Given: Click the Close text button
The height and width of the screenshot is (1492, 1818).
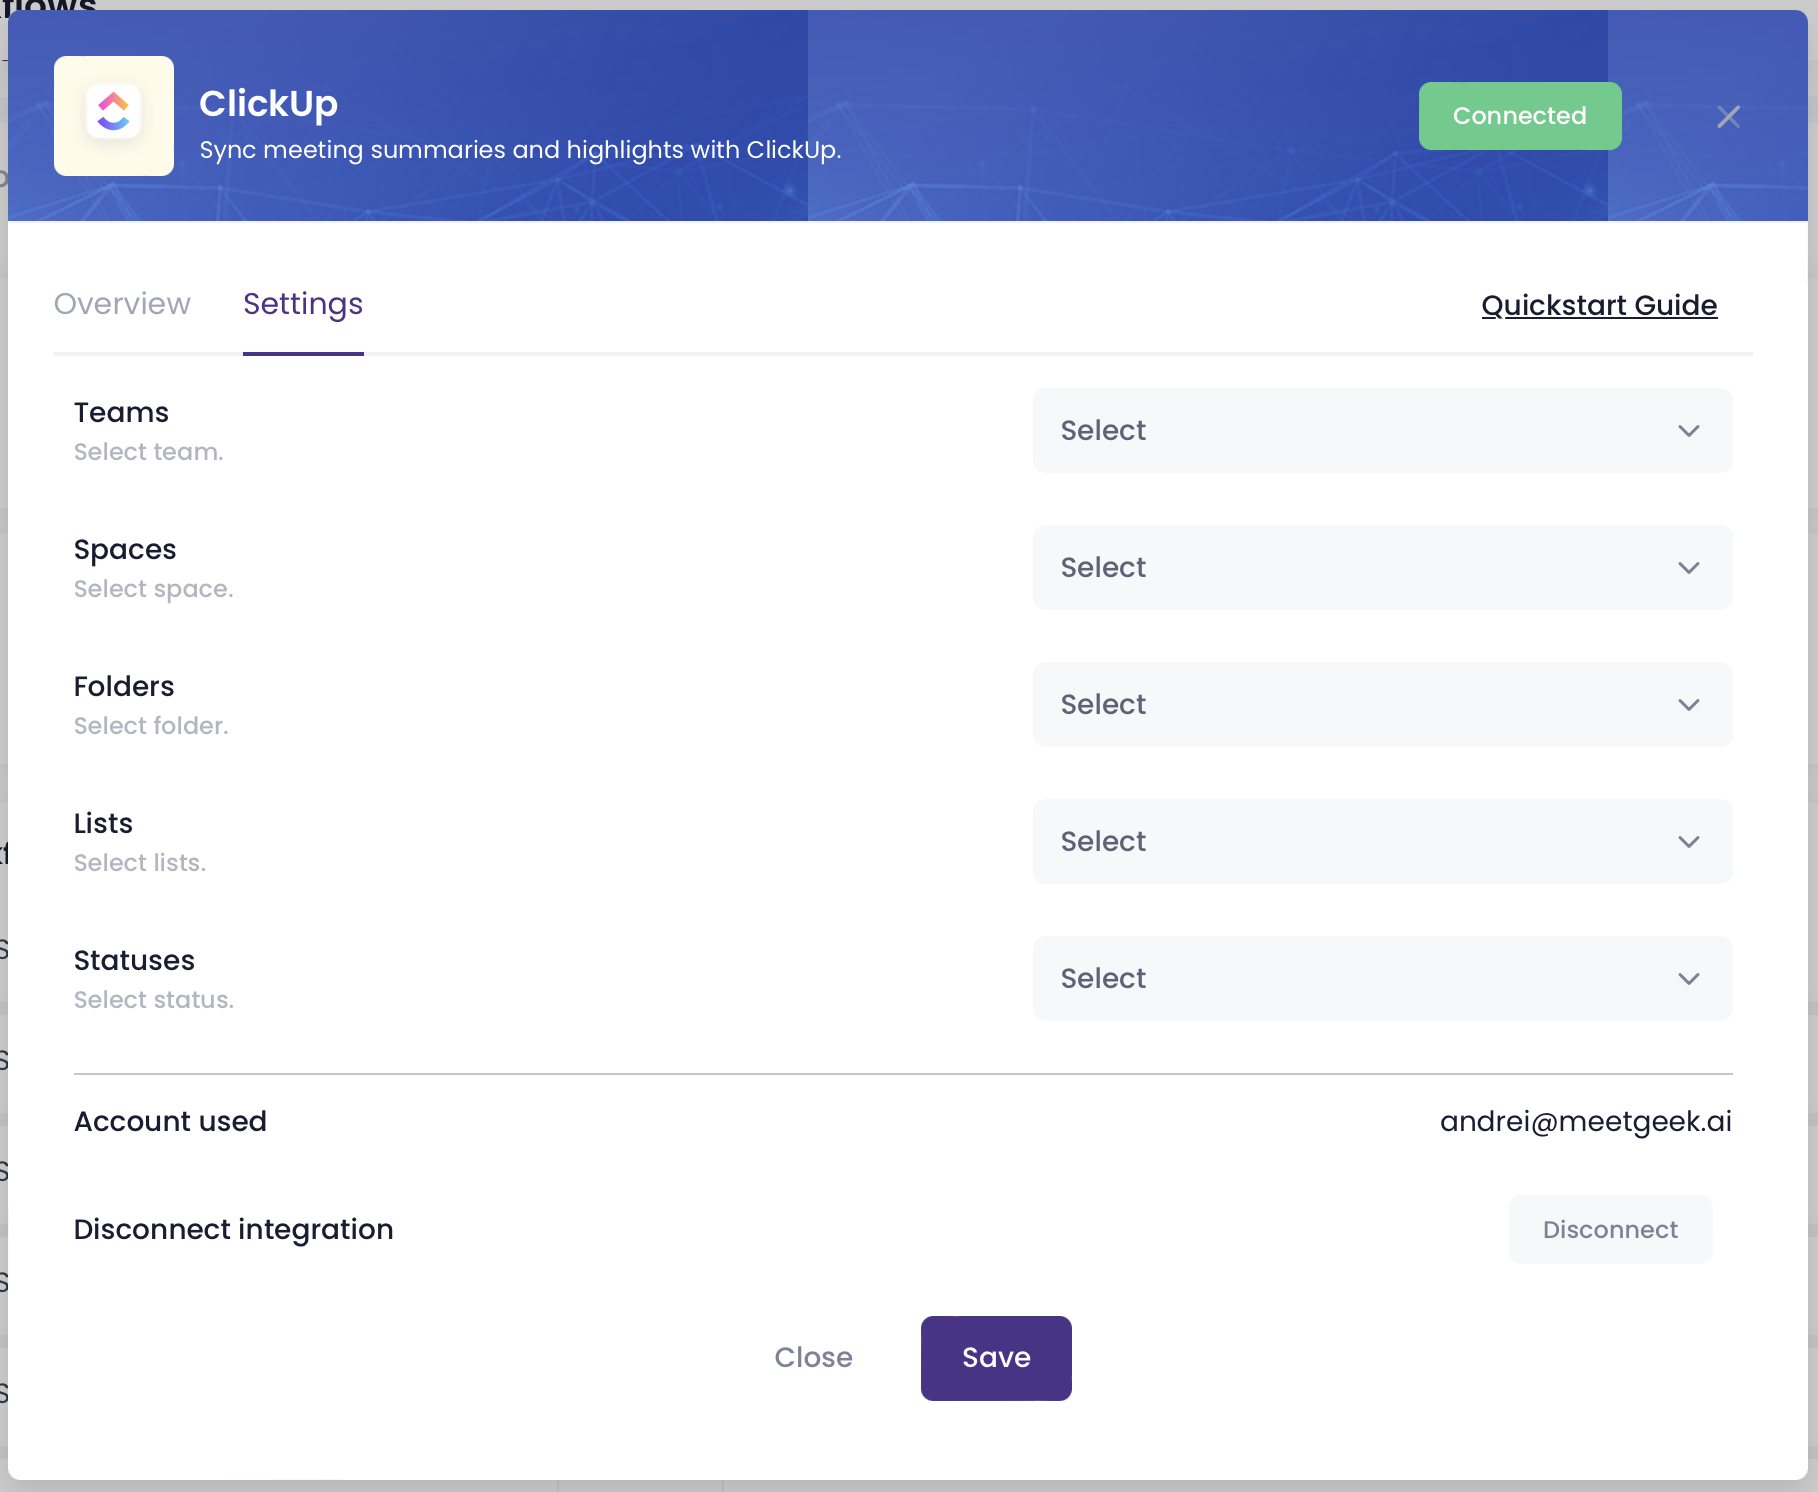Looking at the screenshot, I should tap(813, 1358).
